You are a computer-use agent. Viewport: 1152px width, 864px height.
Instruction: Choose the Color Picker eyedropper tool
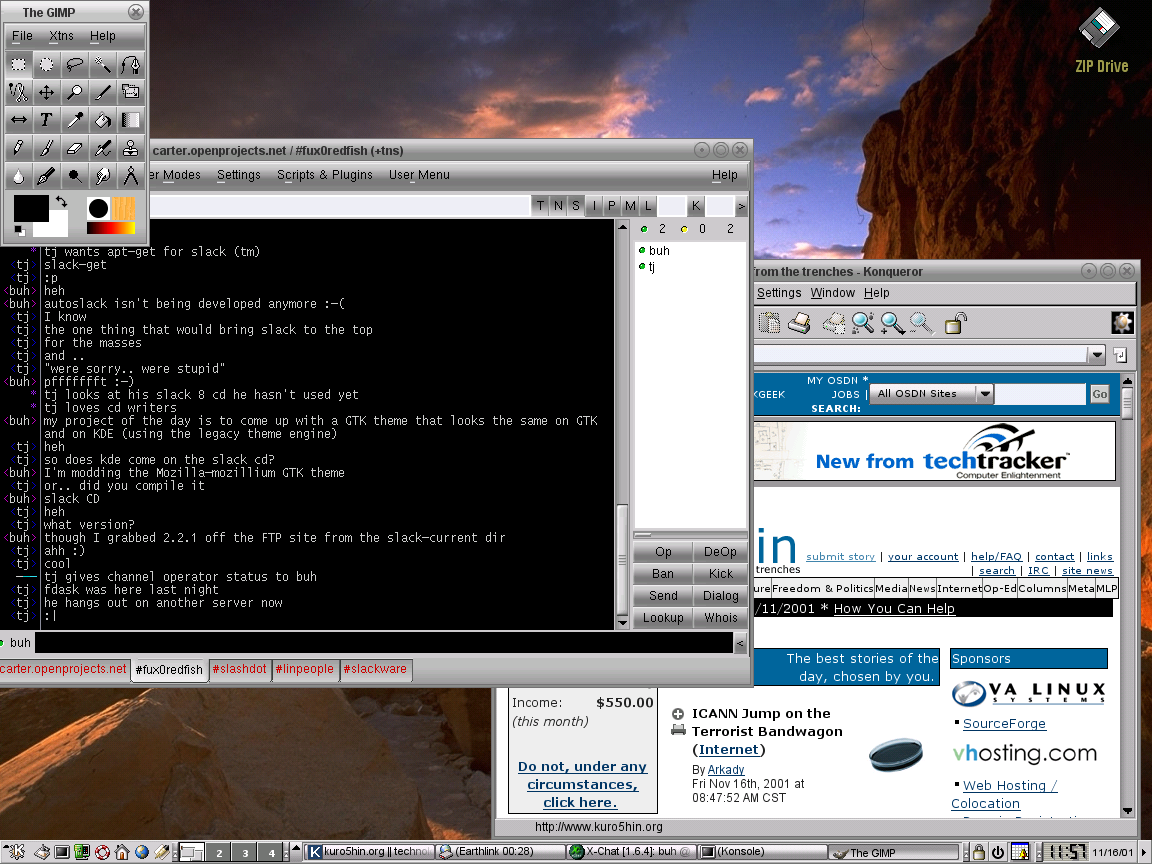click(74, 120)
